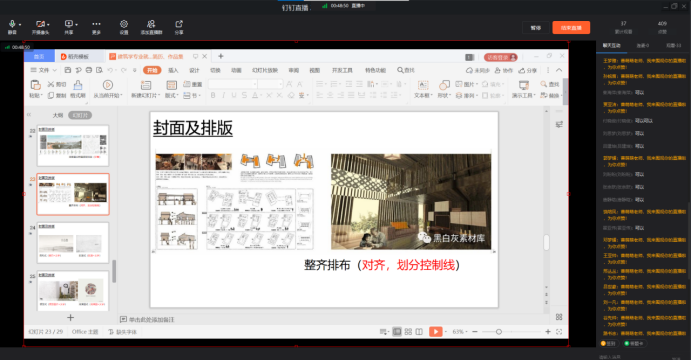Click the Save icon in quick toolbar
The image size is (691, 361).
point(68,70)
